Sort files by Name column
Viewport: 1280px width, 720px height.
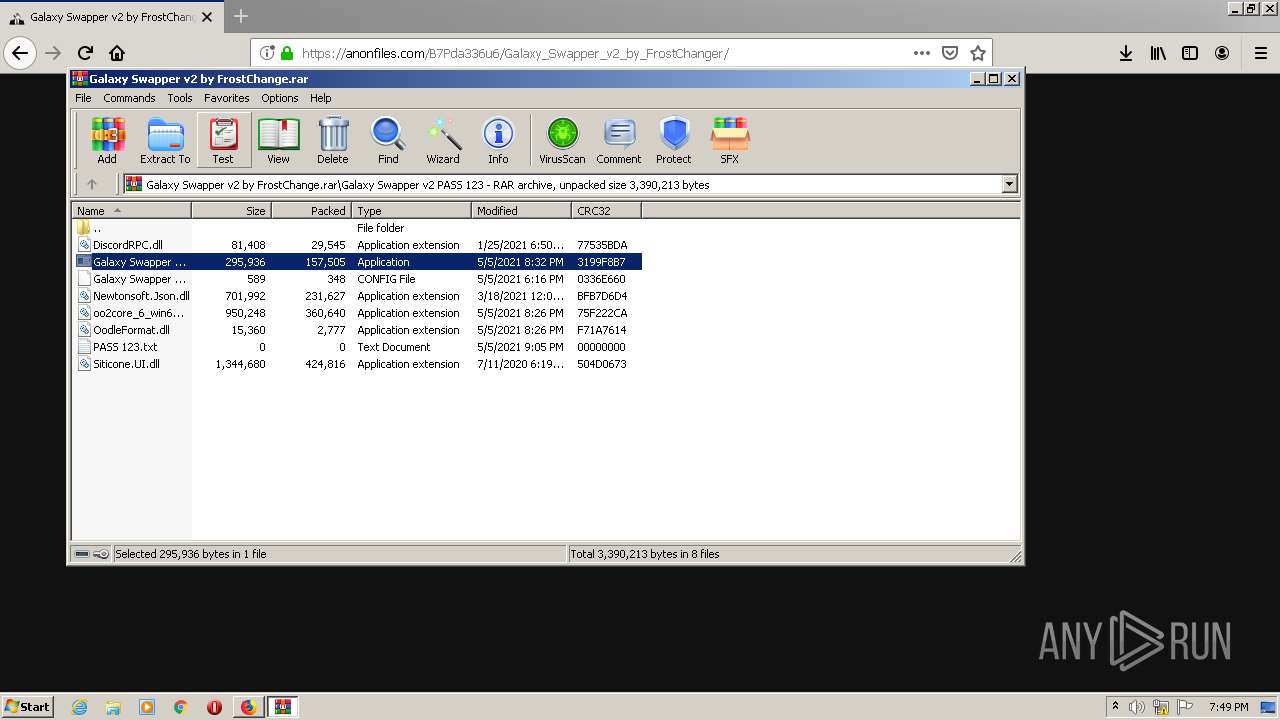coord(131,211)
